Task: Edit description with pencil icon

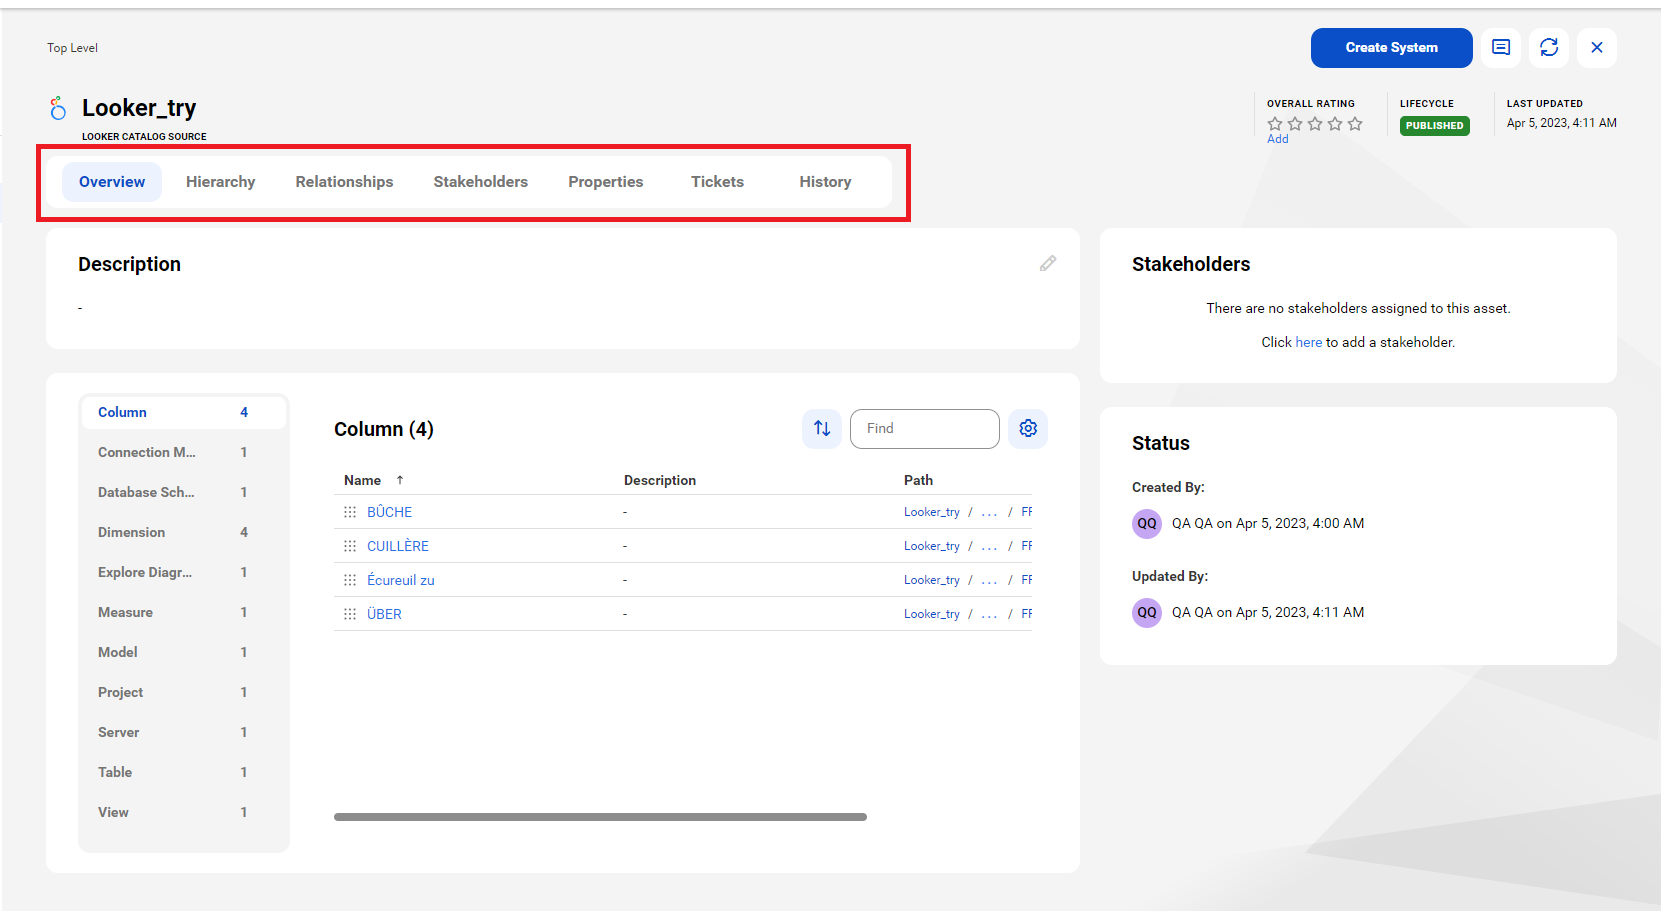Action: [1048, 264]
